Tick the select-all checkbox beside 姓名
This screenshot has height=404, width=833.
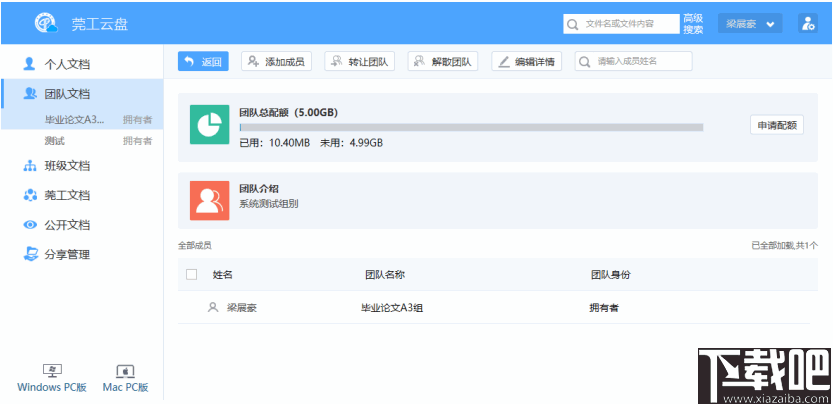click(191, 274)
